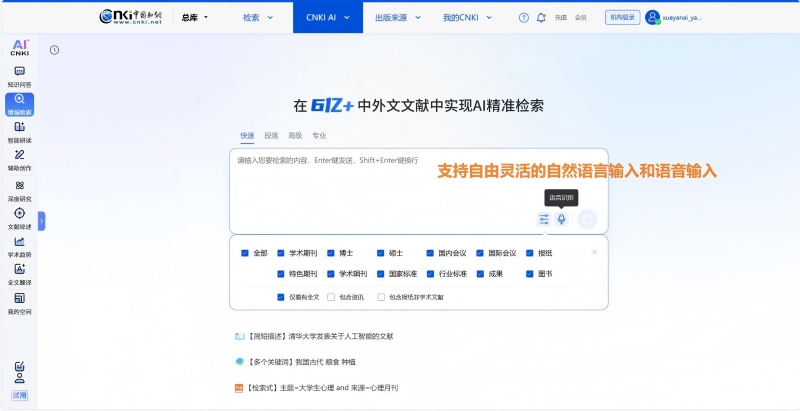Uncheck the 博士 document type checkbox
Image resolution: width=800 pixels, height=411 pixels.
click(331, 253)
